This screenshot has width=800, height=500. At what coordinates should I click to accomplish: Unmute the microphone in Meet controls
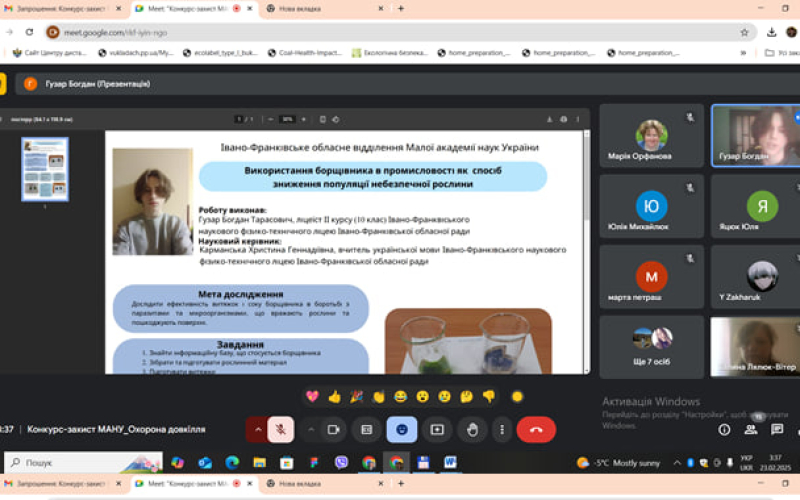tap(281, 430)
